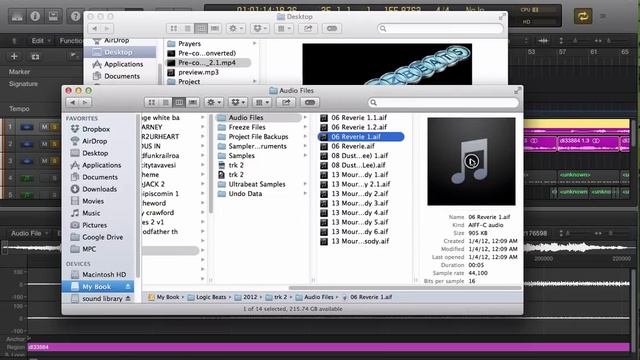Go back in Audio Files window
The height and width of the screenshot is (360, 640).
[73, 102]
